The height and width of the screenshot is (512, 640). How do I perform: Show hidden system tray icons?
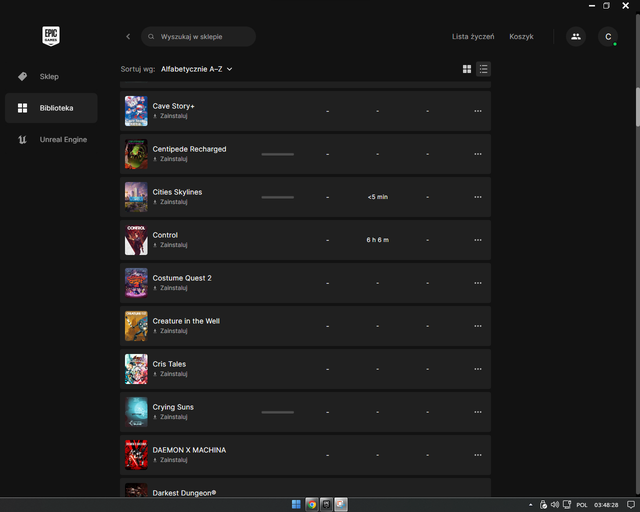click(x=531, y=505)
